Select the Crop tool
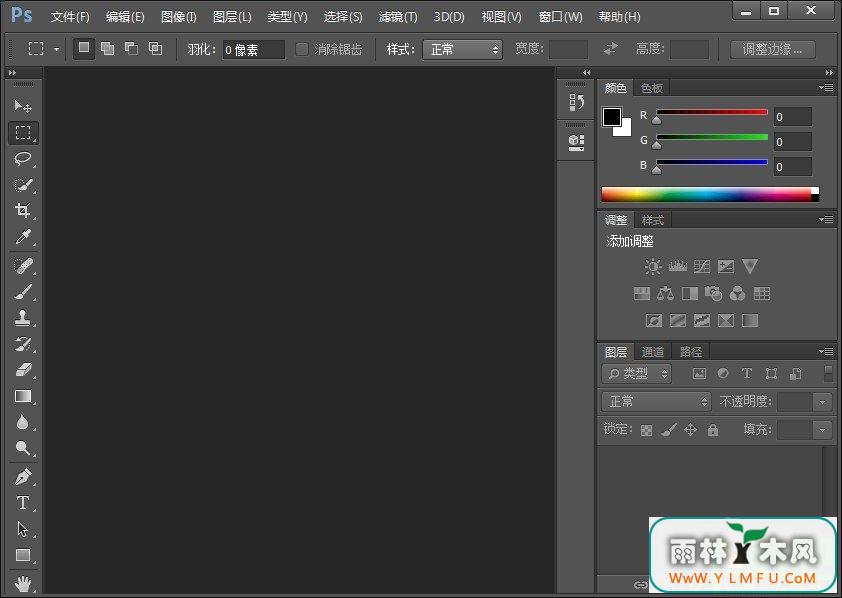842x598 pixels. coord(23,210)
